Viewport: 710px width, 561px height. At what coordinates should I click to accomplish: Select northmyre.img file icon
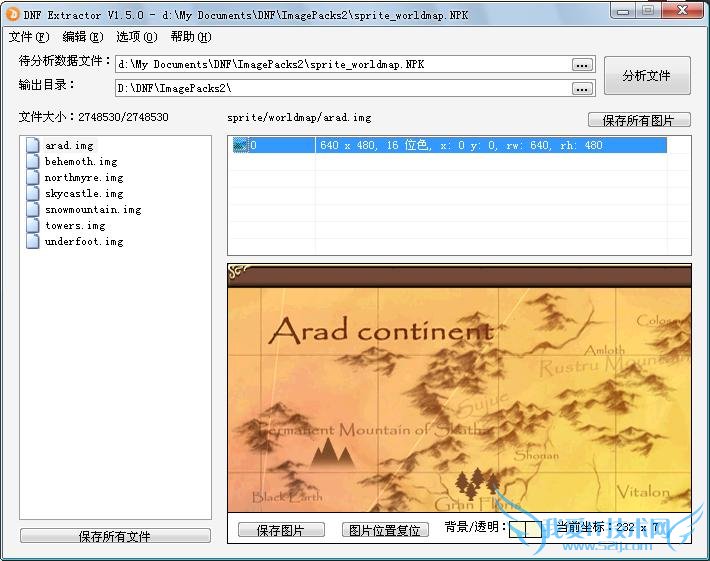[x=33, y=177]
